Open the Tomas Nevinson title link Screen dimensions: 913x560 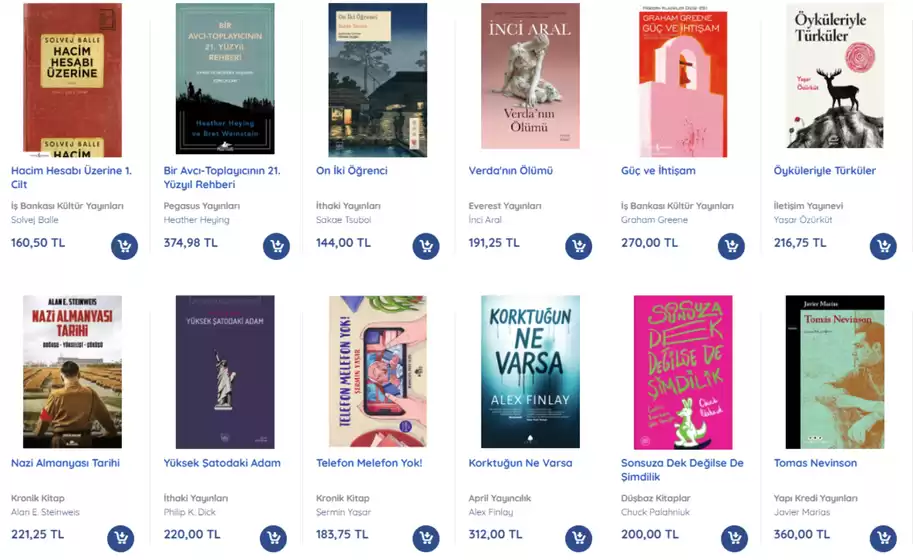coord(815,463)
